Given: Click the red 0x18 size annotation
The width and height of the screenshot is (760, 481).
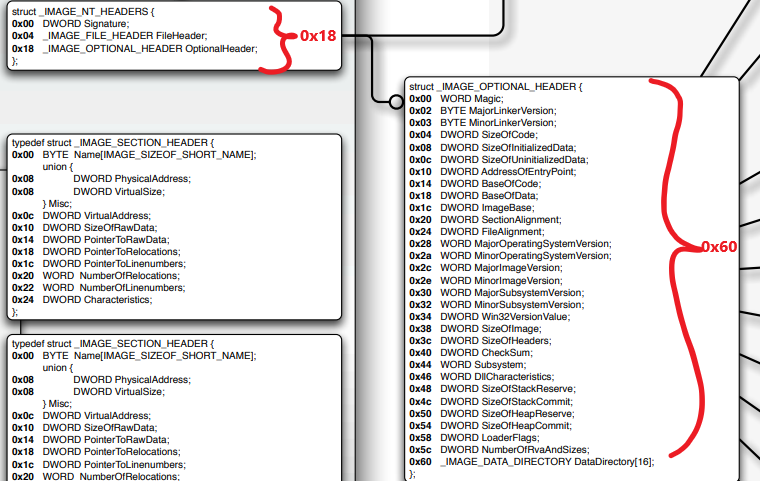Looking at the screenshot, I should tap(317, 35).
